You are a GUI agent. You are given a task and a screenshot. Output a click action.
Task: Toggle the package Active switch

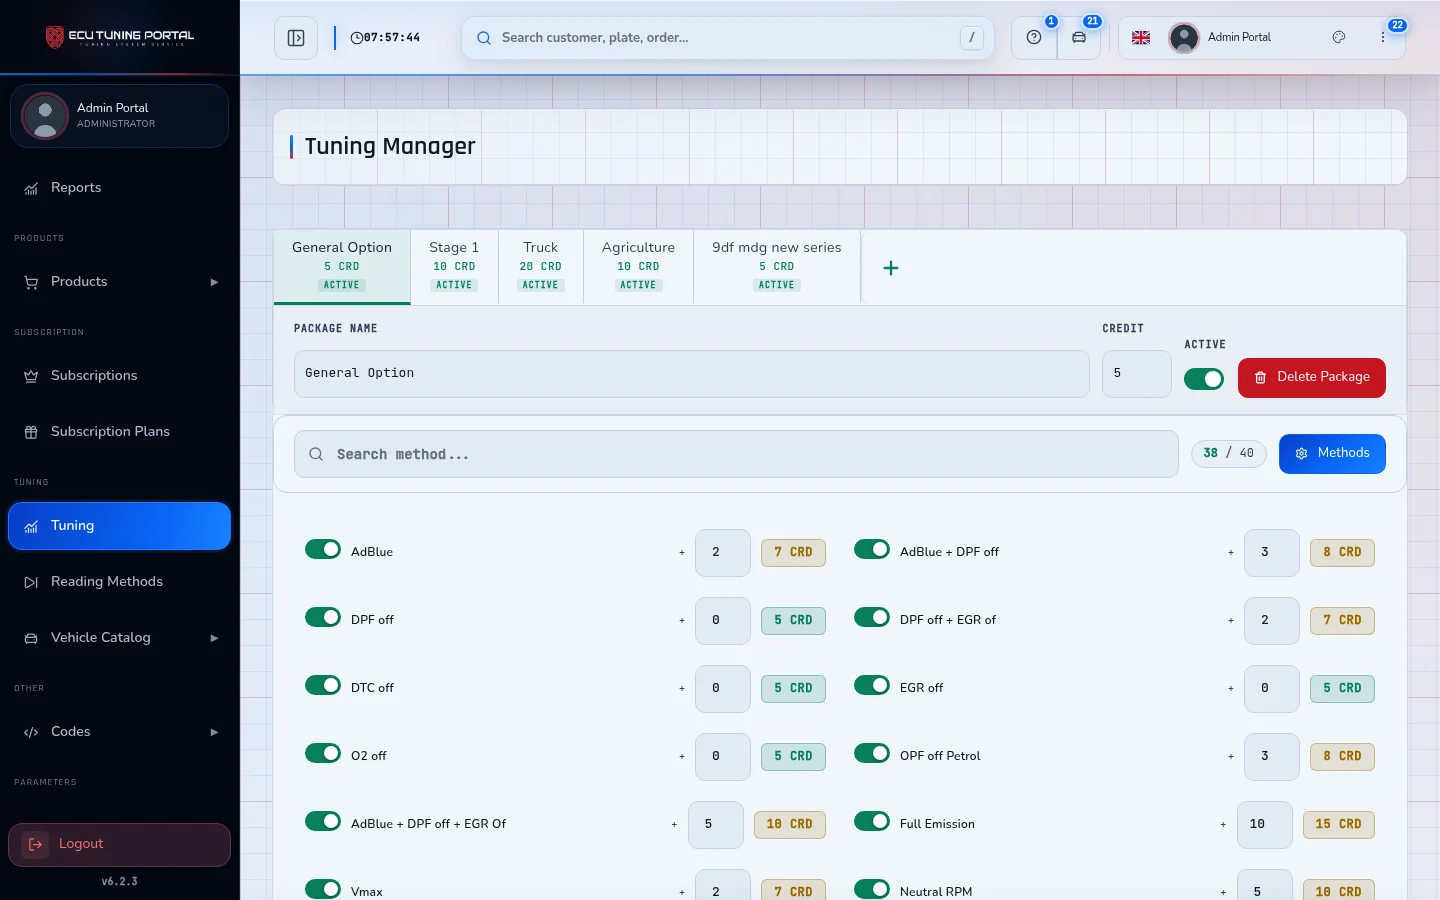[x=1204, y=379]
